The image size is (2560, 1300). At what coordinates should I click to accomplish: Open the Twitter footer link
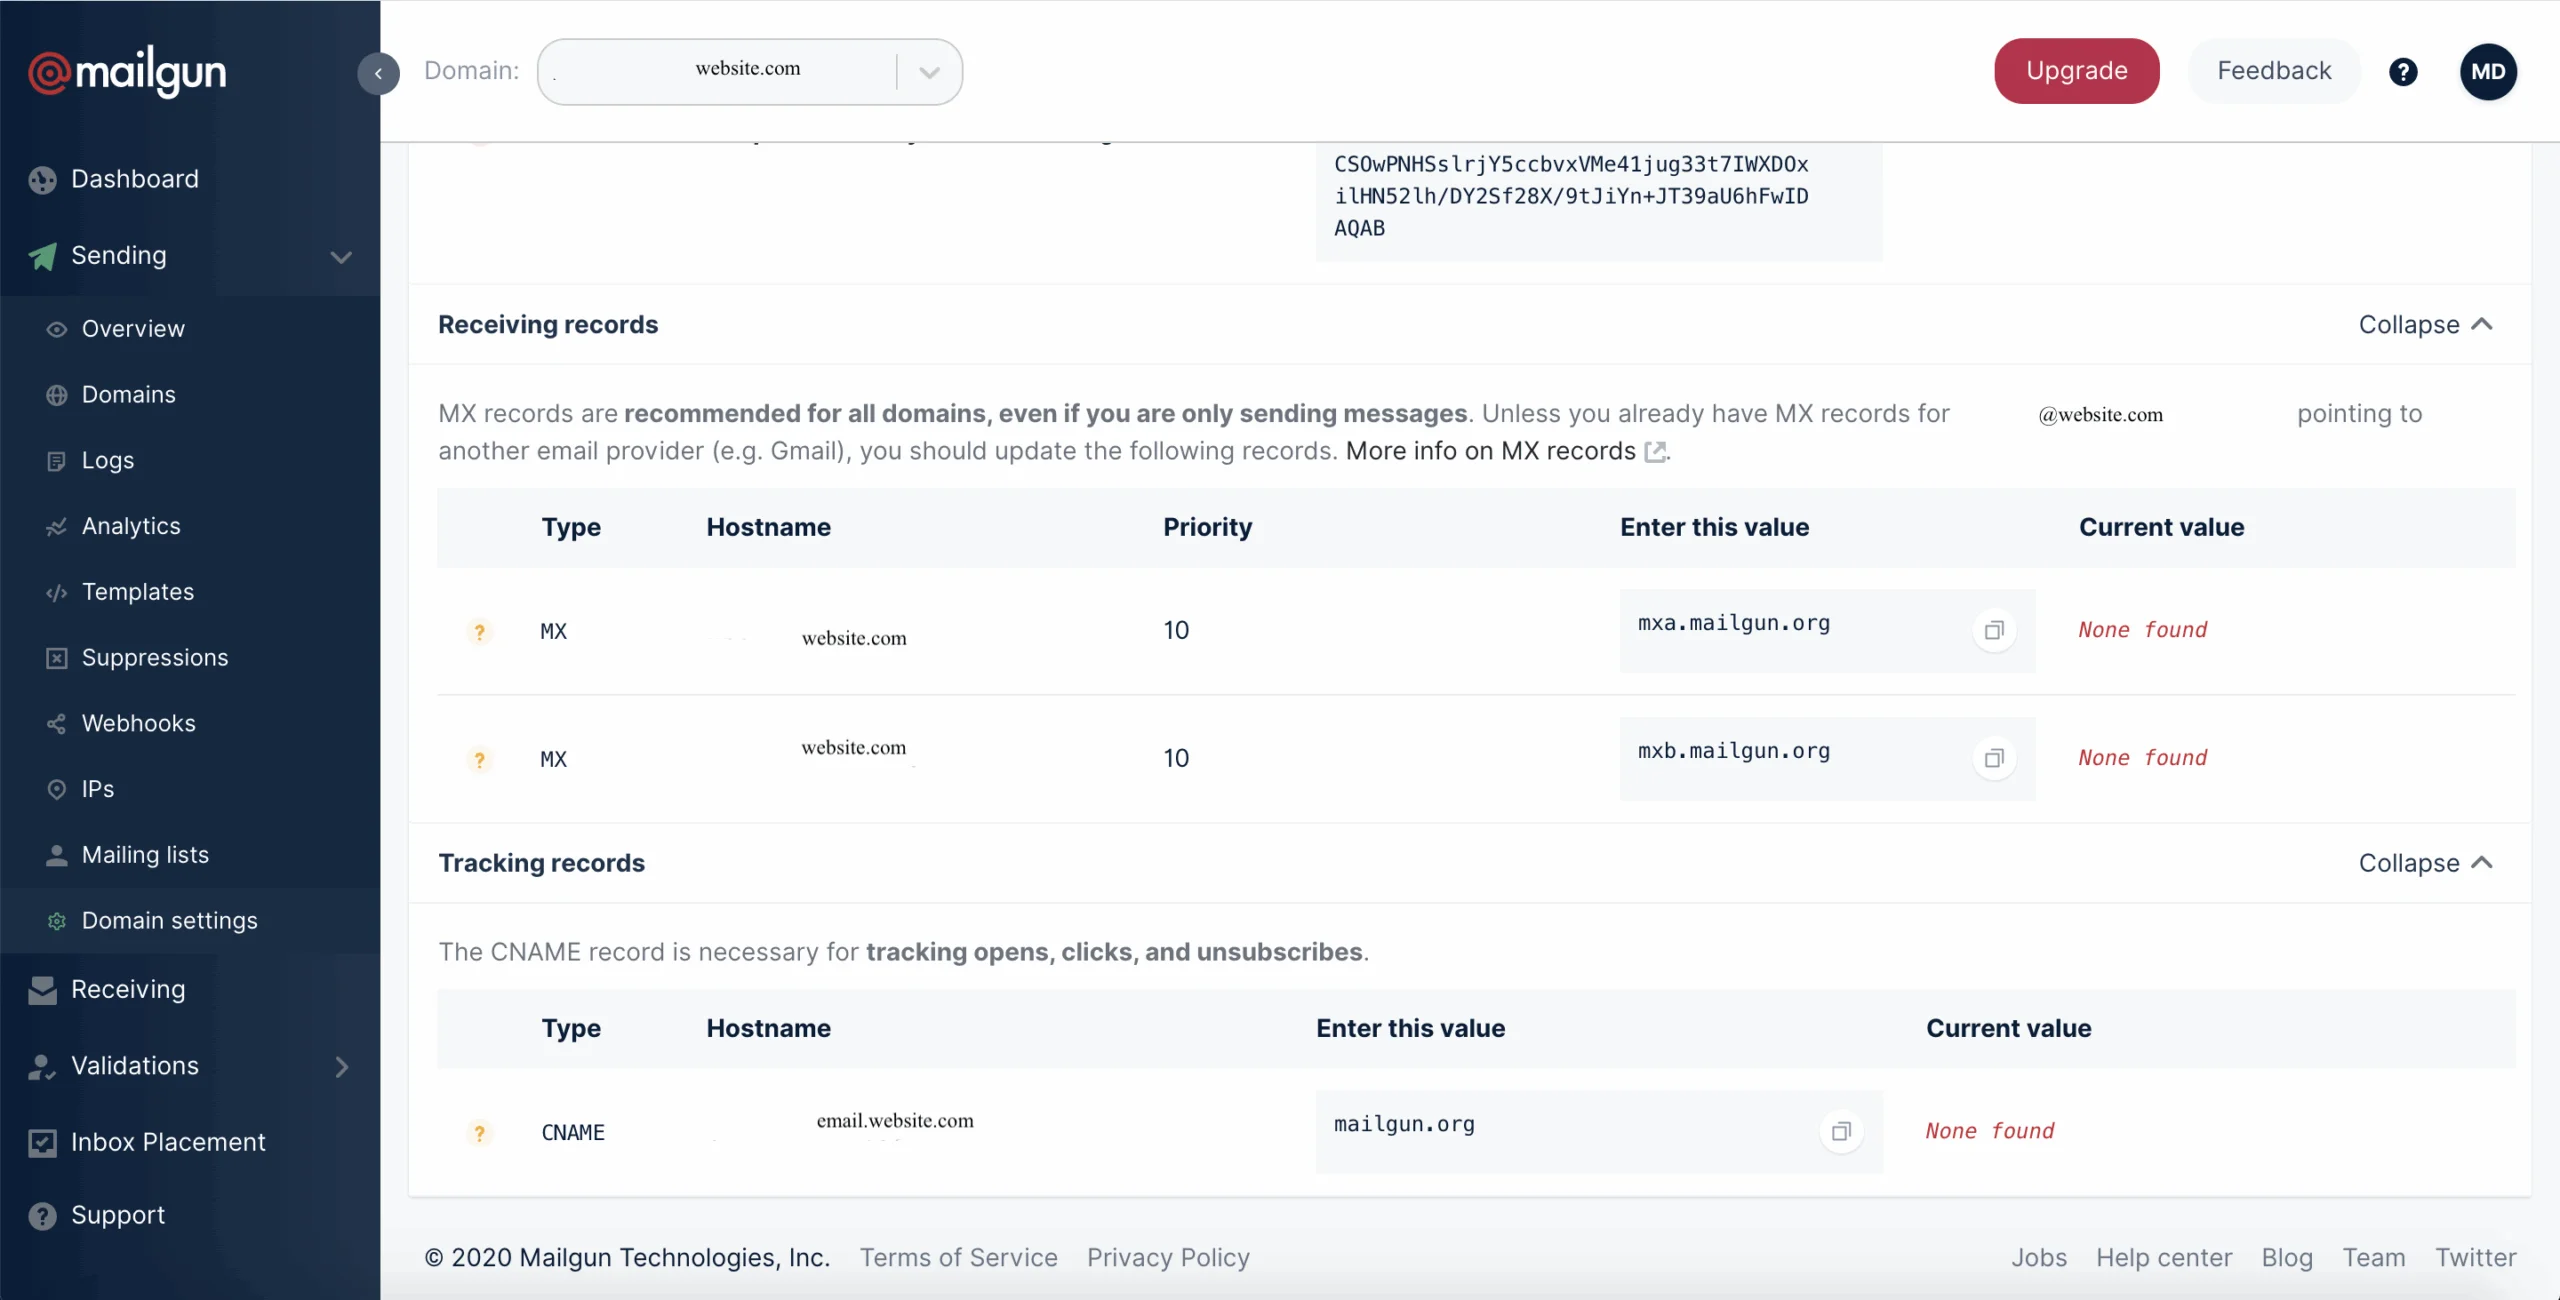[2475, 1258]
